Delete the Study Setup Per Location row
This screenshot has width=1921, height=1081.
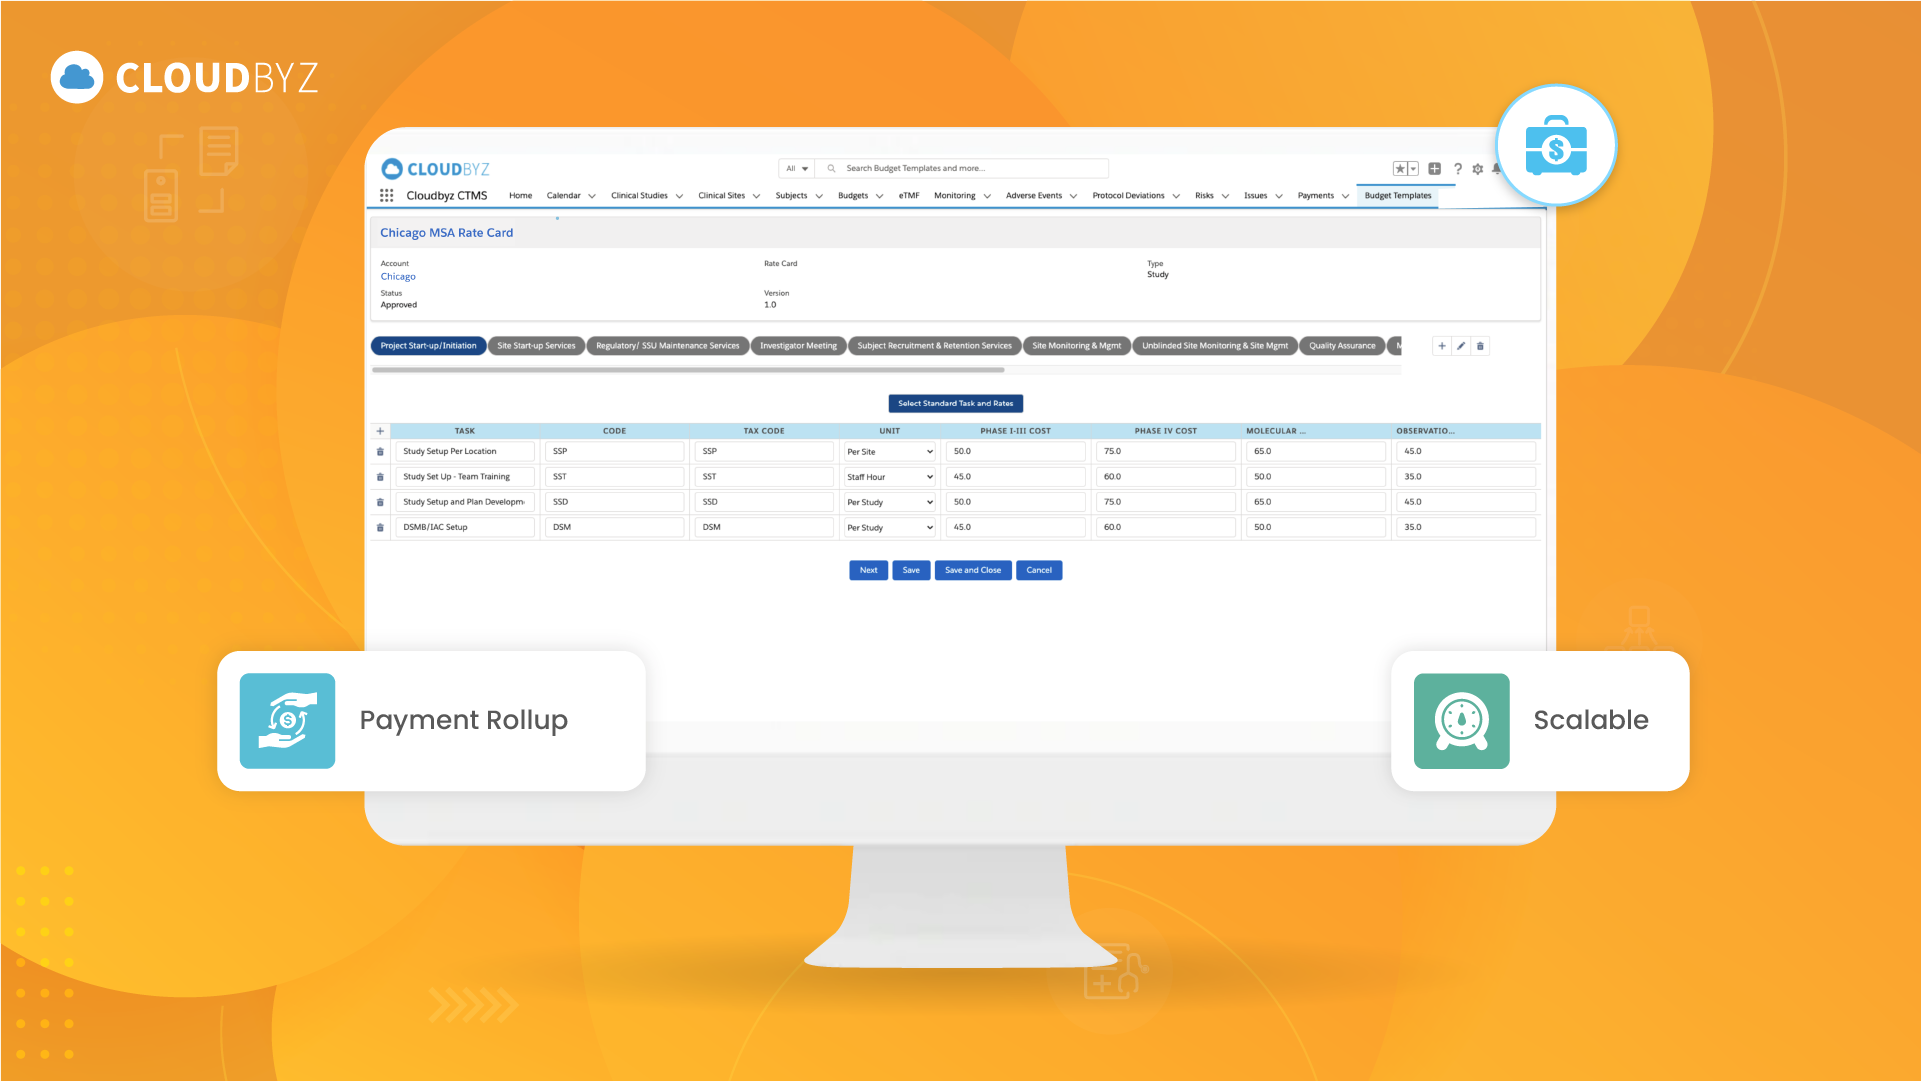point(380,452)
